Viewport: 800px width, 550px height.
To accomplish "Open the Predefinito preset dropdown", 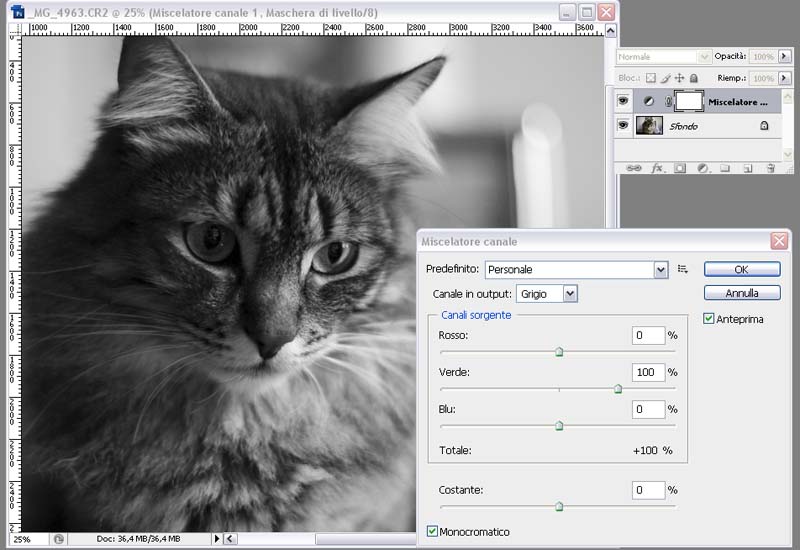I will tap(660, 270).
